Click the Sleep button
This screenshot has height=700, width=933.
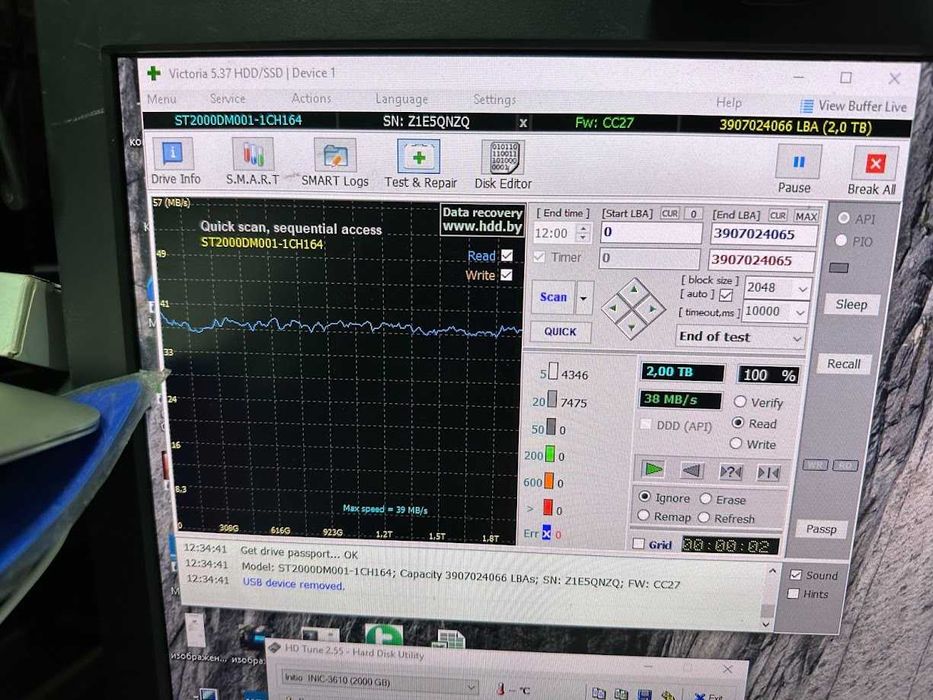851,305
